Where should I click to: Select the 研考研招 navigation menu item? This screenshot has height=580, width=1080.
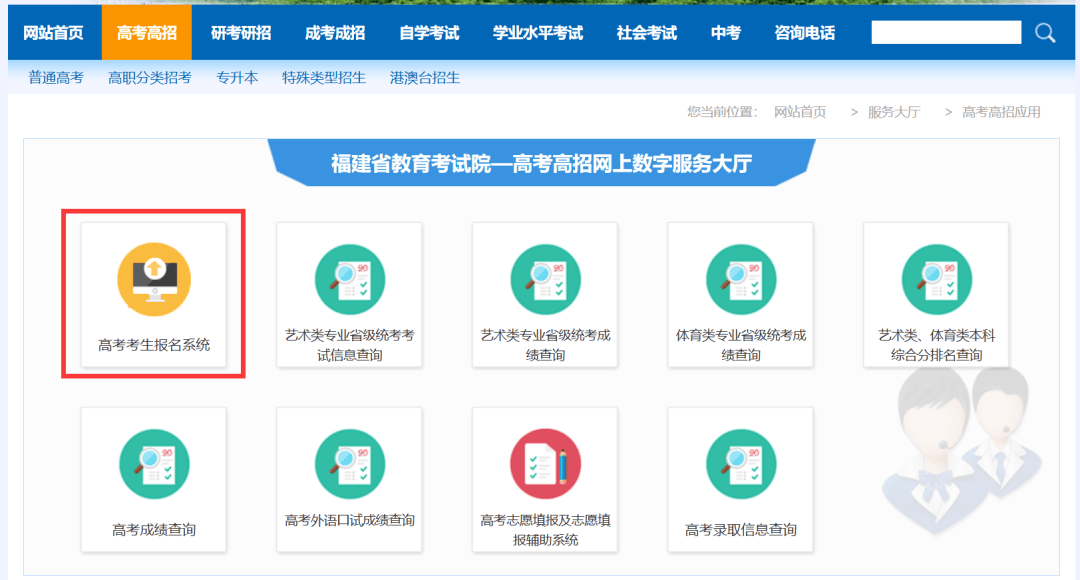241,33
